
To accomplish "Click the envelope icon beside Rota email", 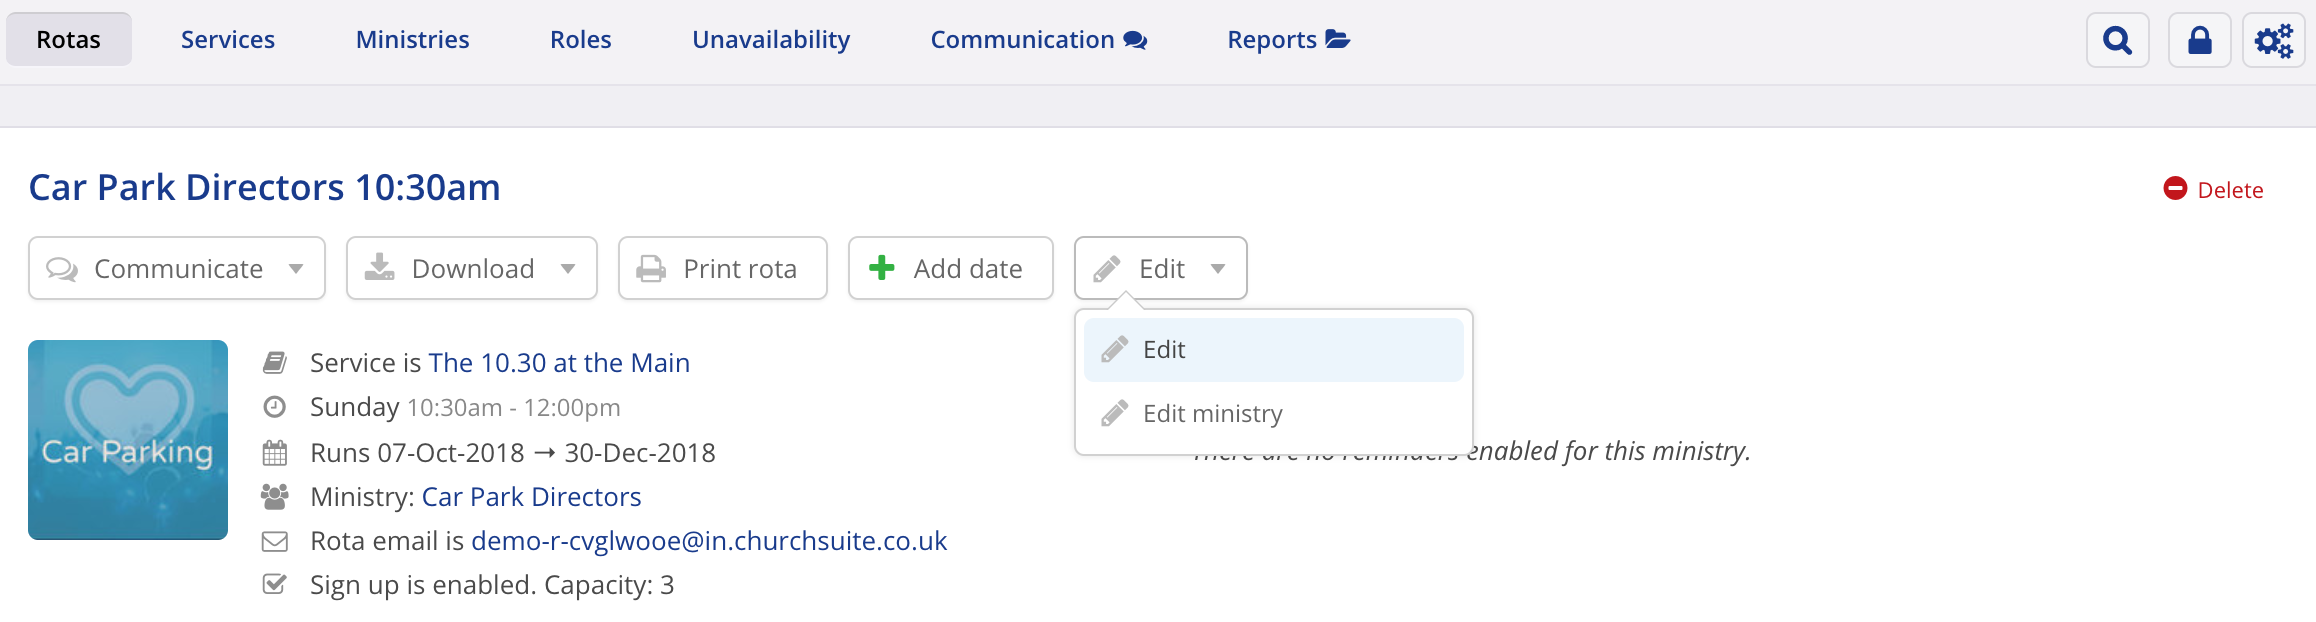I will pyautogui.click(x=274, y=541).
